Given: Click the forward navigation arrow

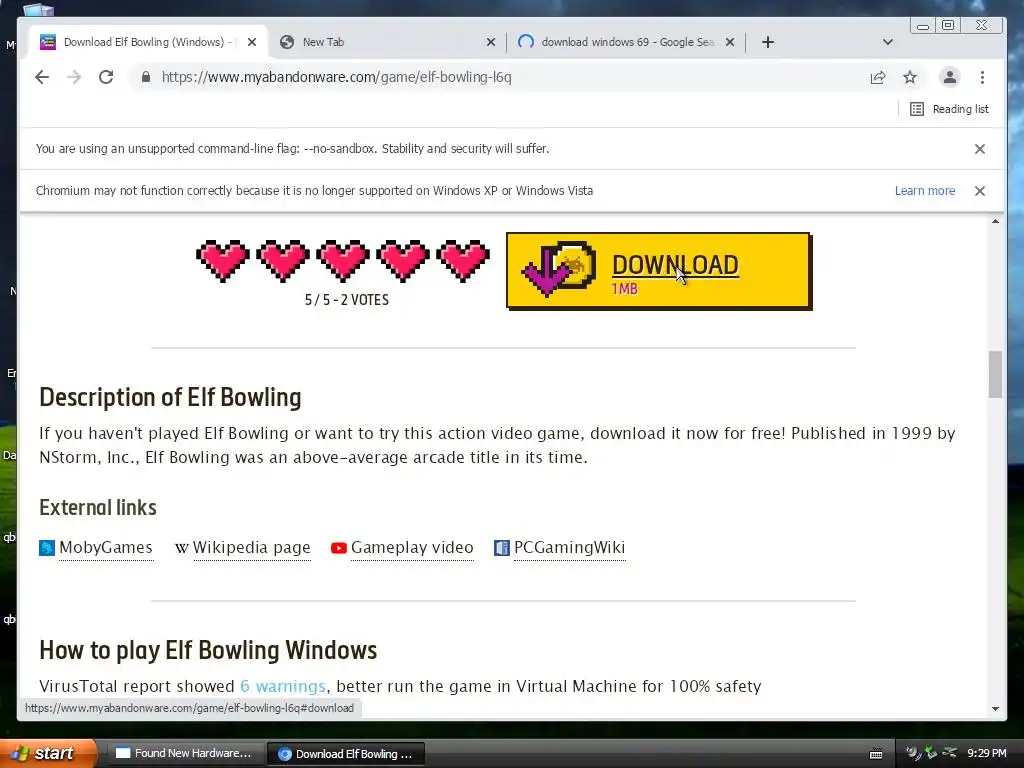Looking at the screenshot, I should pos(74,77).
